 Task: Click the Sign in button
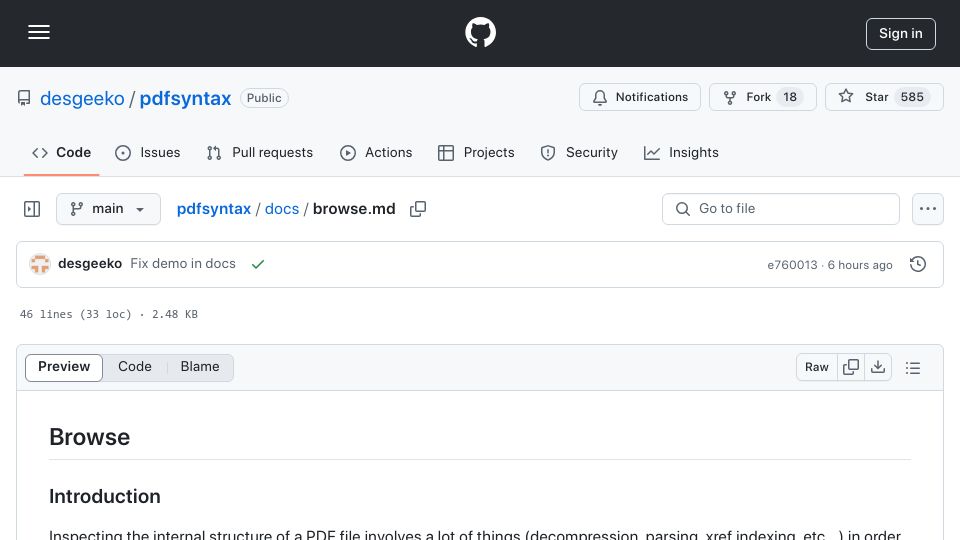point(901,34)
